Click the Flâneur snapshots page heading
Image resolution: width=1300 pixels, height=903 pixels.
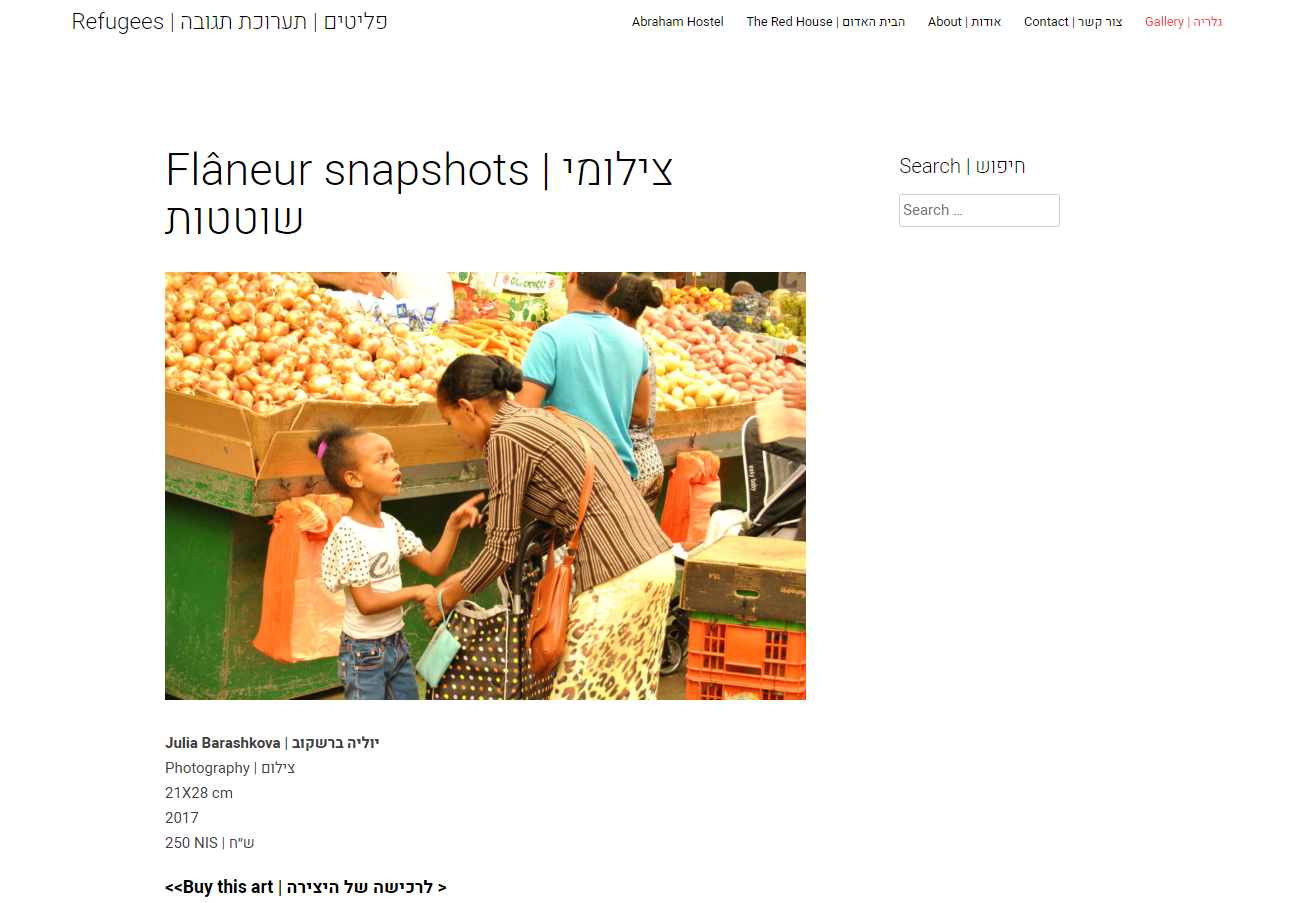(x=419, y=194)
